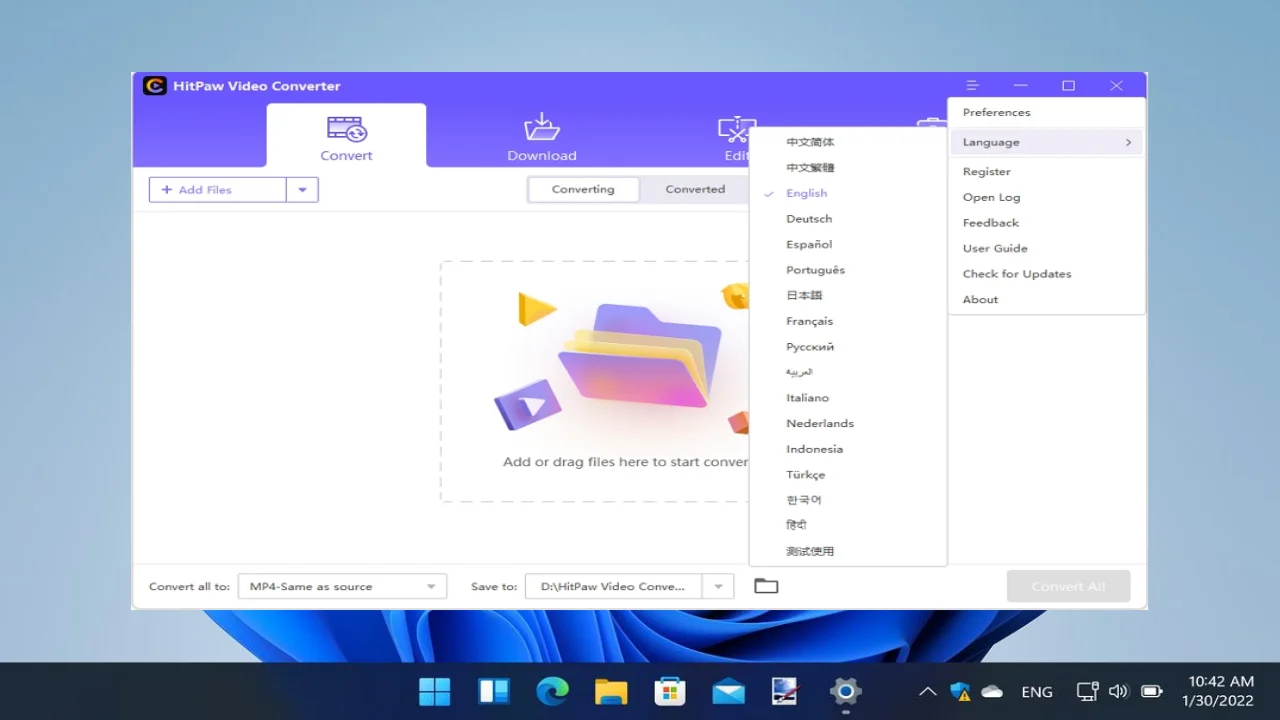This screenshot has width=1280, height=720.
Task: Switch to the Download tab
Action: (x=542, y=137)
